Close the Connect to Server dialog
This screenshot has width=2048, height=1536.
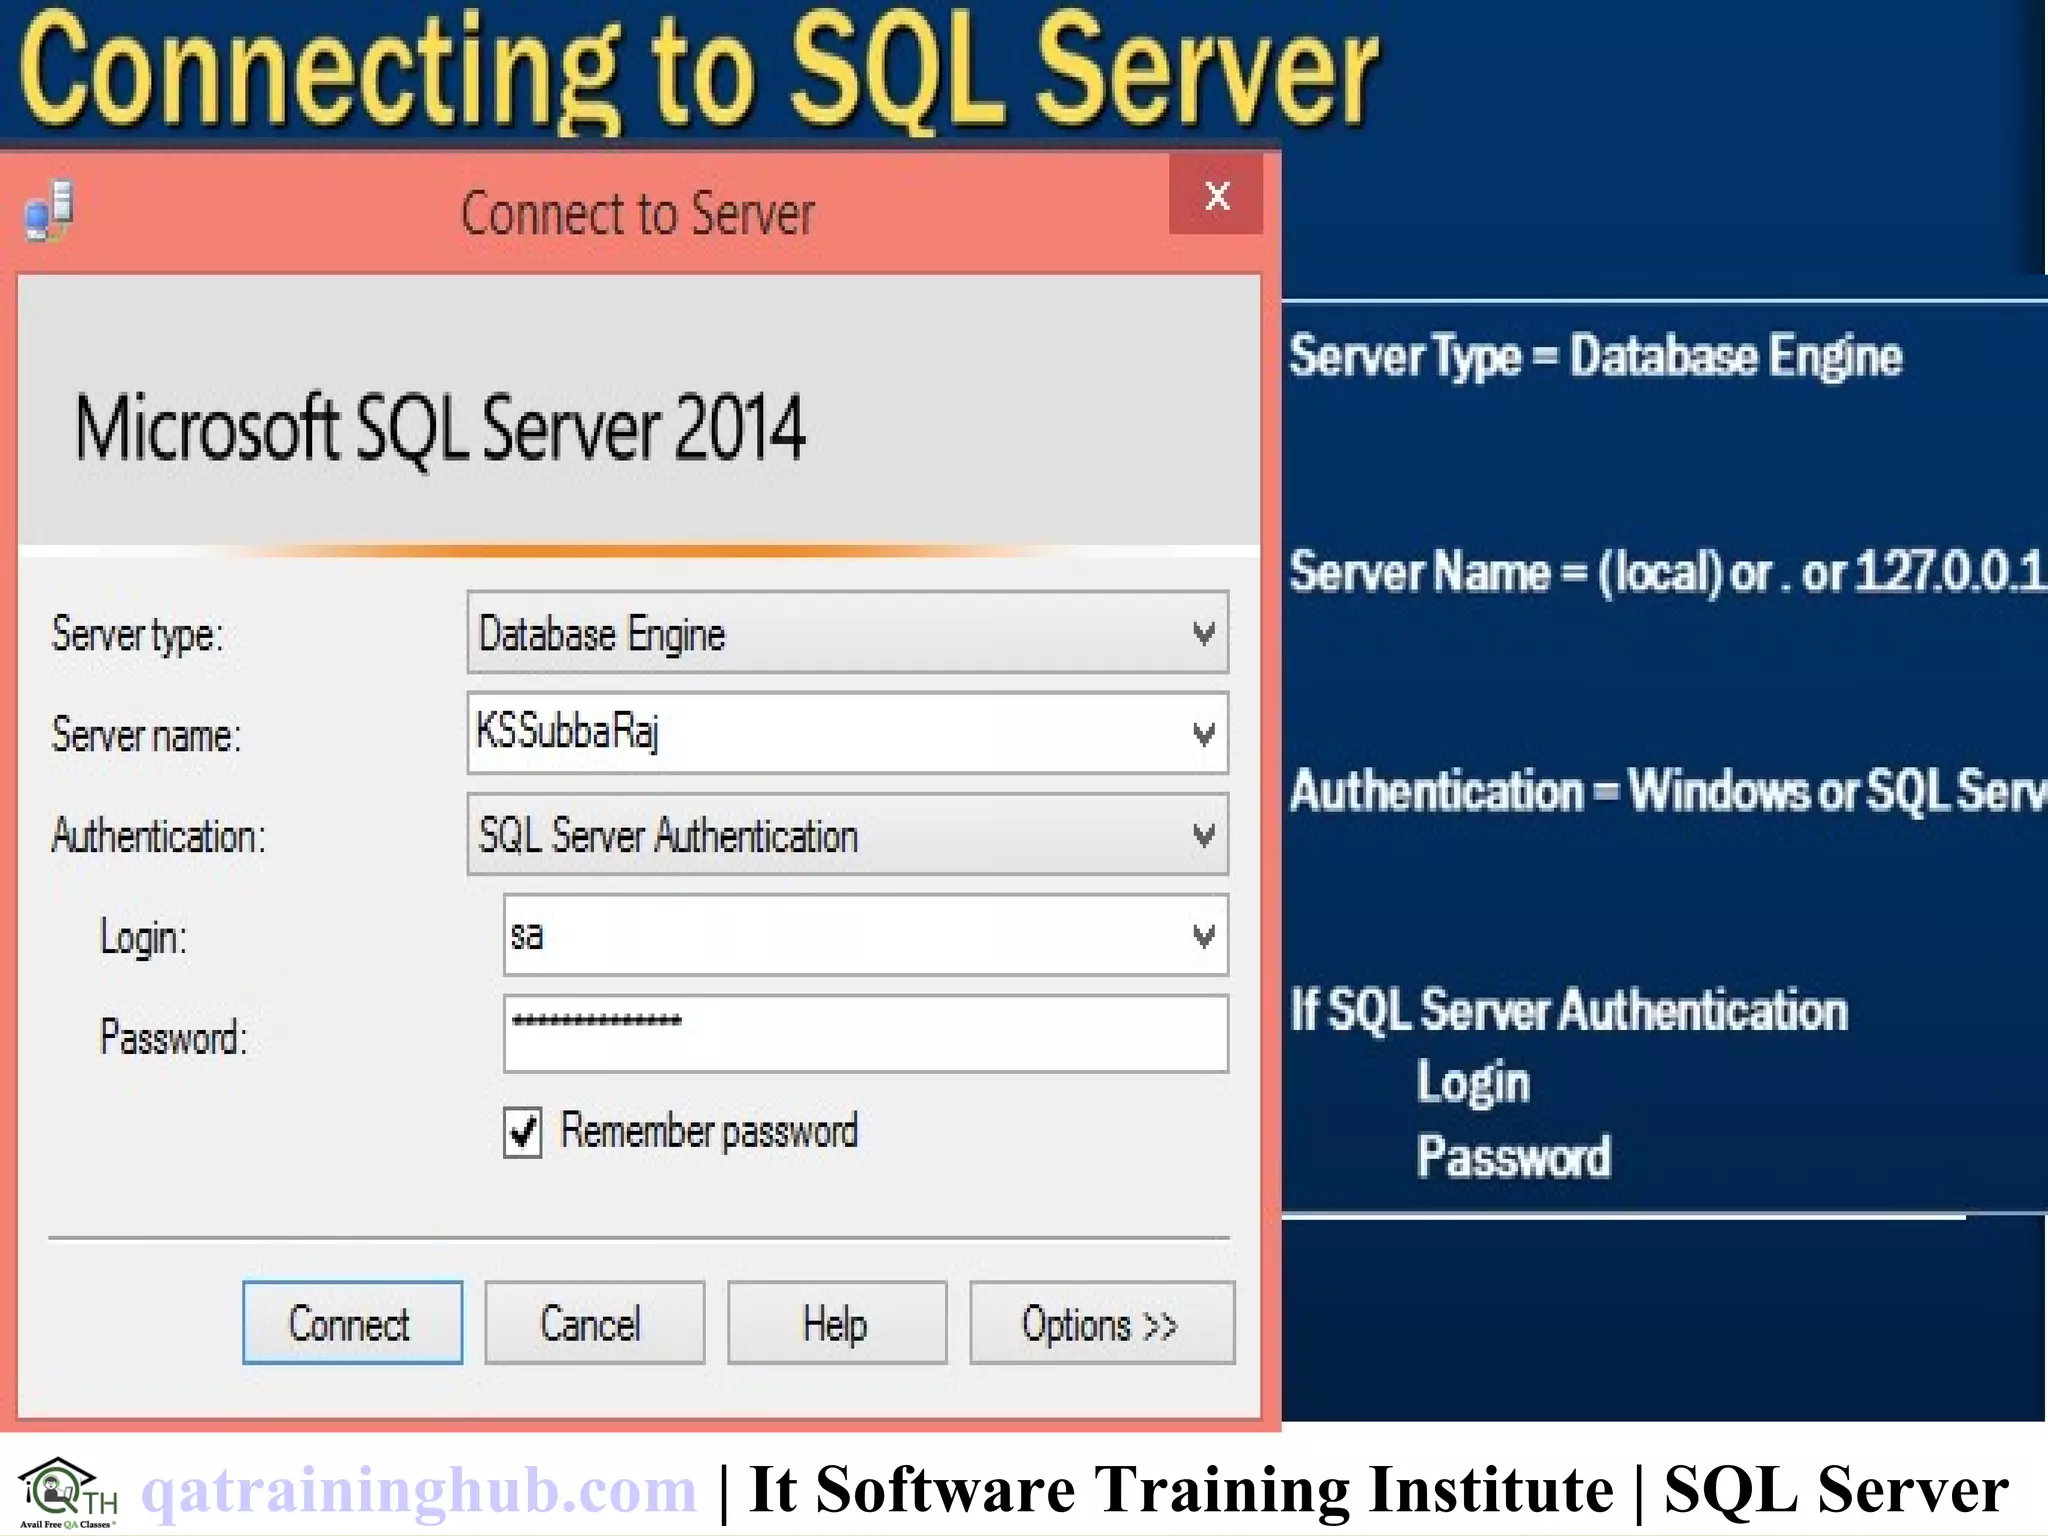click(x=1216, y=195)
